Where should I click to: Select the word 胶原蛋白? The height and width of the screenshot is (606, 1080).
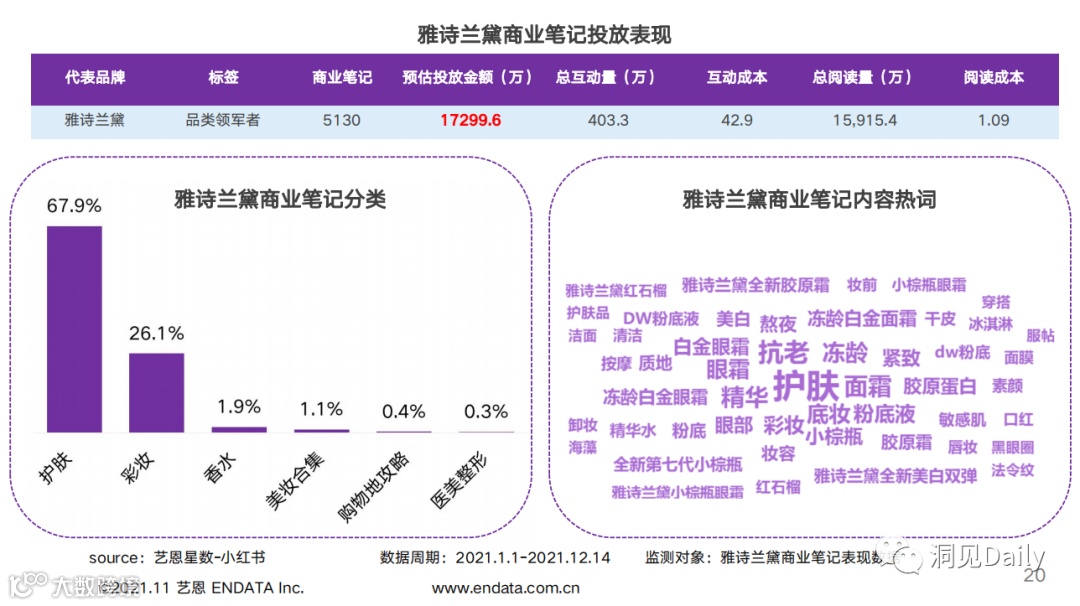coord(939,386)
